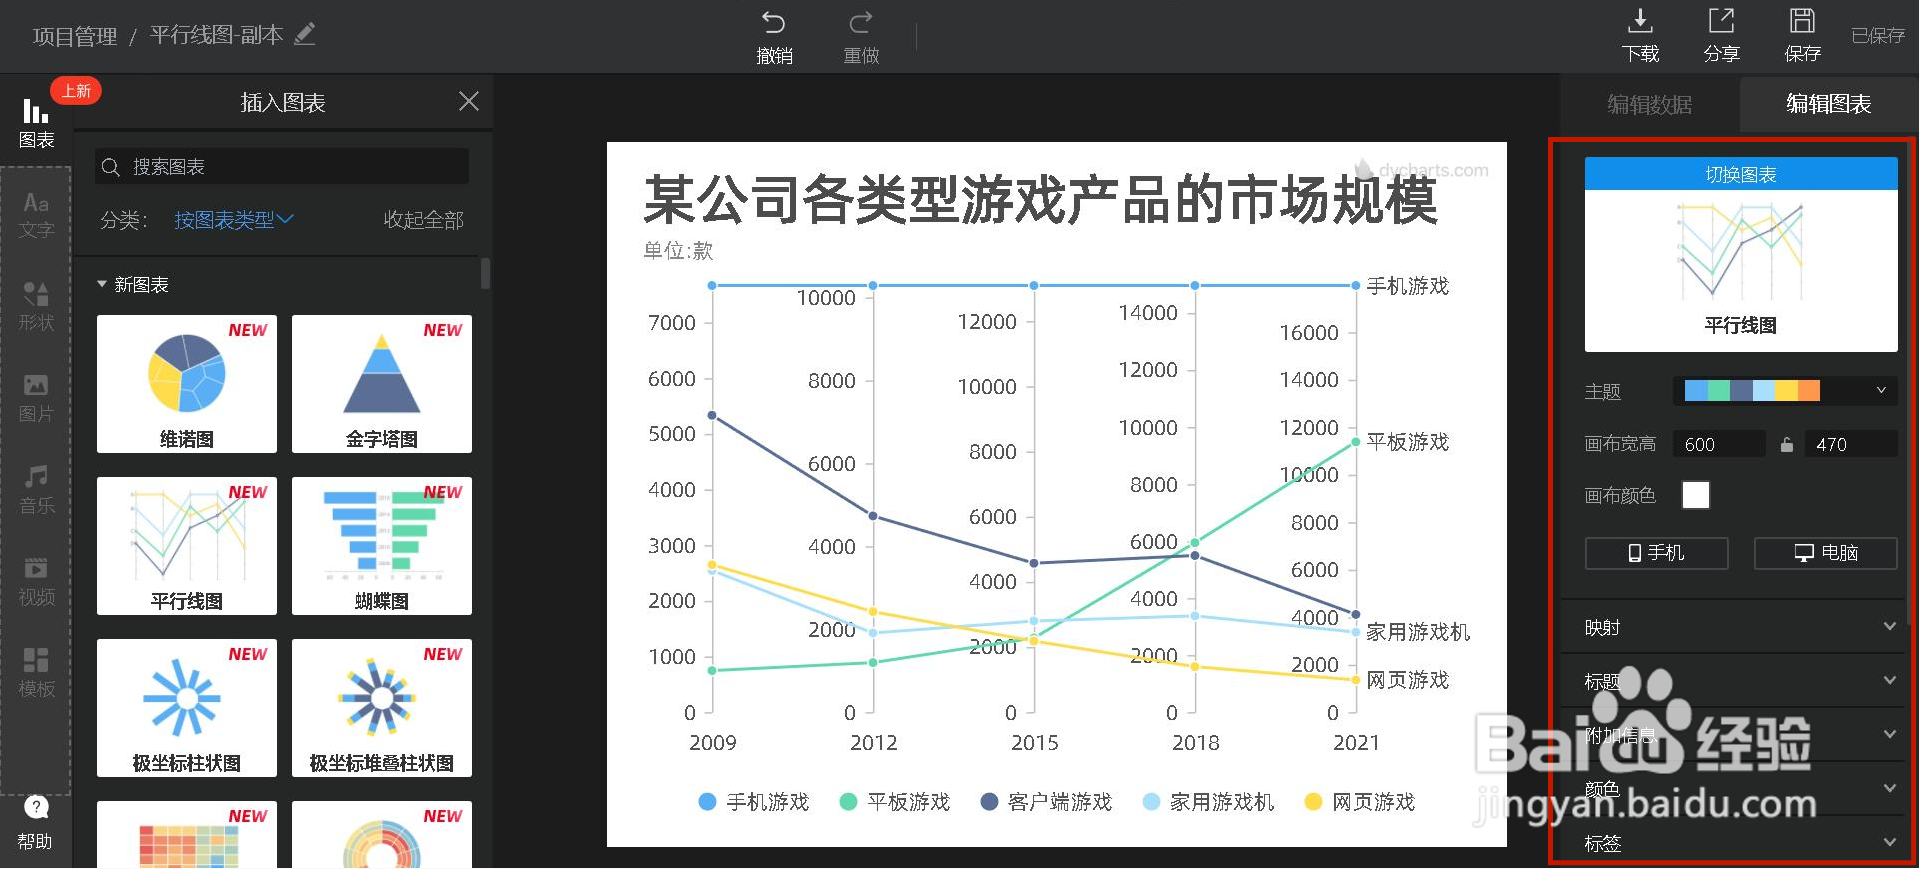Toggle 客户端游戏 series in chart legend

(1046, 802)
